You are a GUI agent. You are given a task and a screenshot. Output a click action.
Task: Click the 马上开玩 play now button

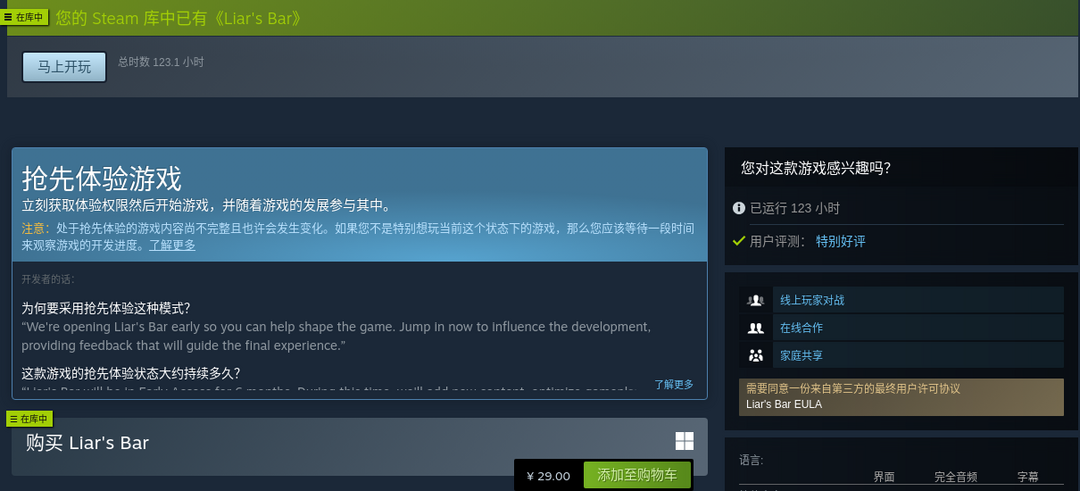click(64, 67)
